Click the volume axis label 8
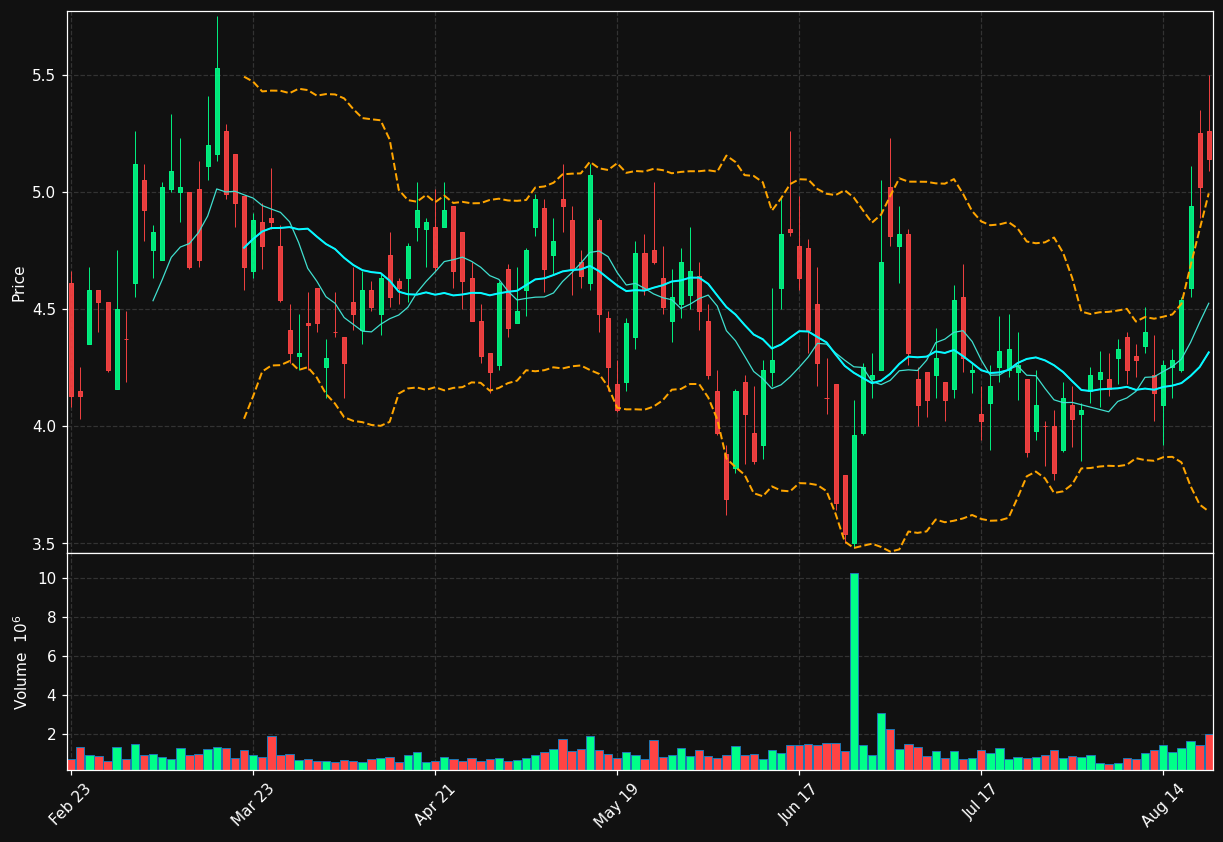 [53, 618]
